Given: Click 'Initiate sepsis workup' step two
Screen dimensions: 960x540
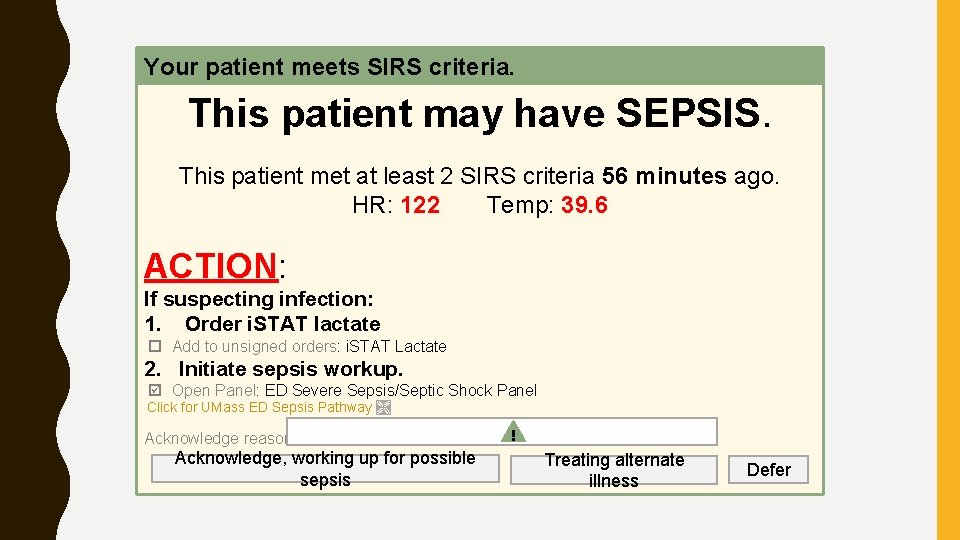Looking at the screenshot, I should coord(290,369).
